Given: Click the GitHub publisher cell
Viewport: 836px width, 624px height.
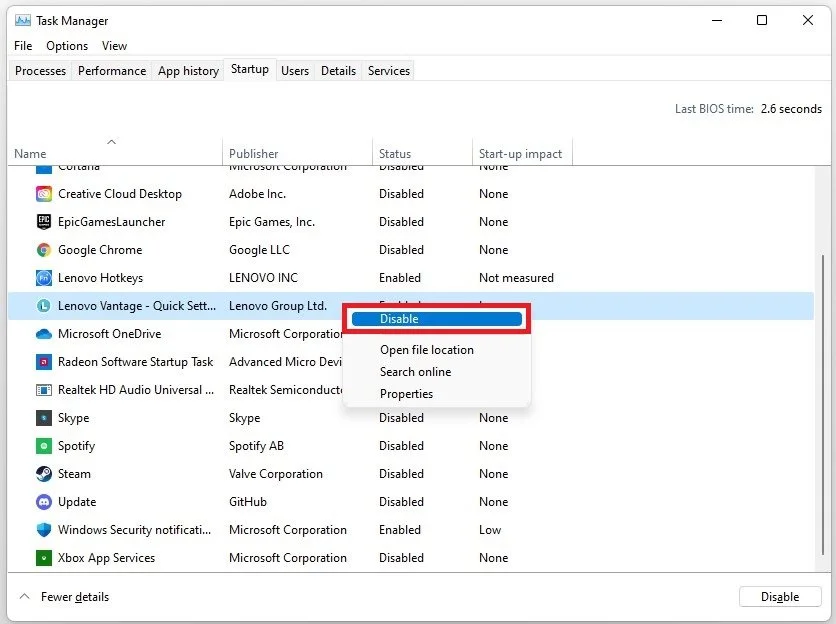Looking at the screenshot, I should (247, 502).
